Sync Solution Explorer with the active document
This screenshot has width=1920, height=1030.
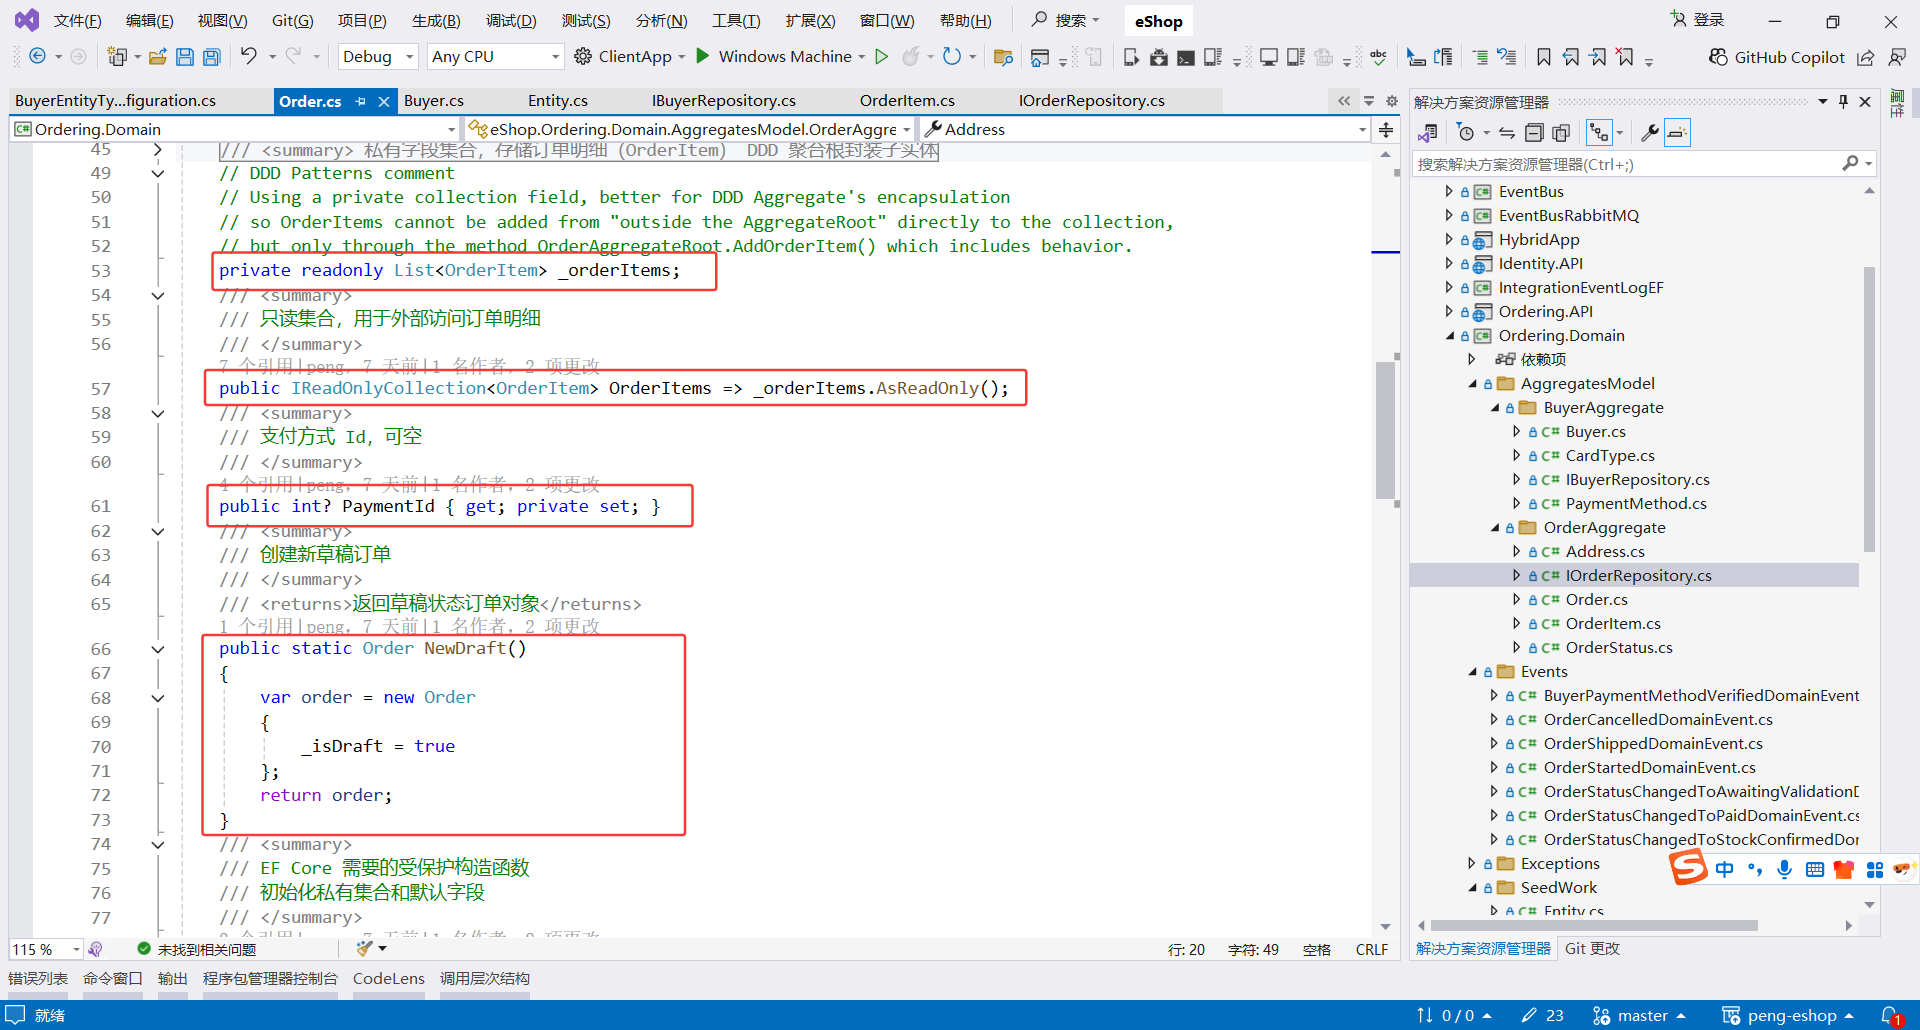click(x=1507, y=132)
